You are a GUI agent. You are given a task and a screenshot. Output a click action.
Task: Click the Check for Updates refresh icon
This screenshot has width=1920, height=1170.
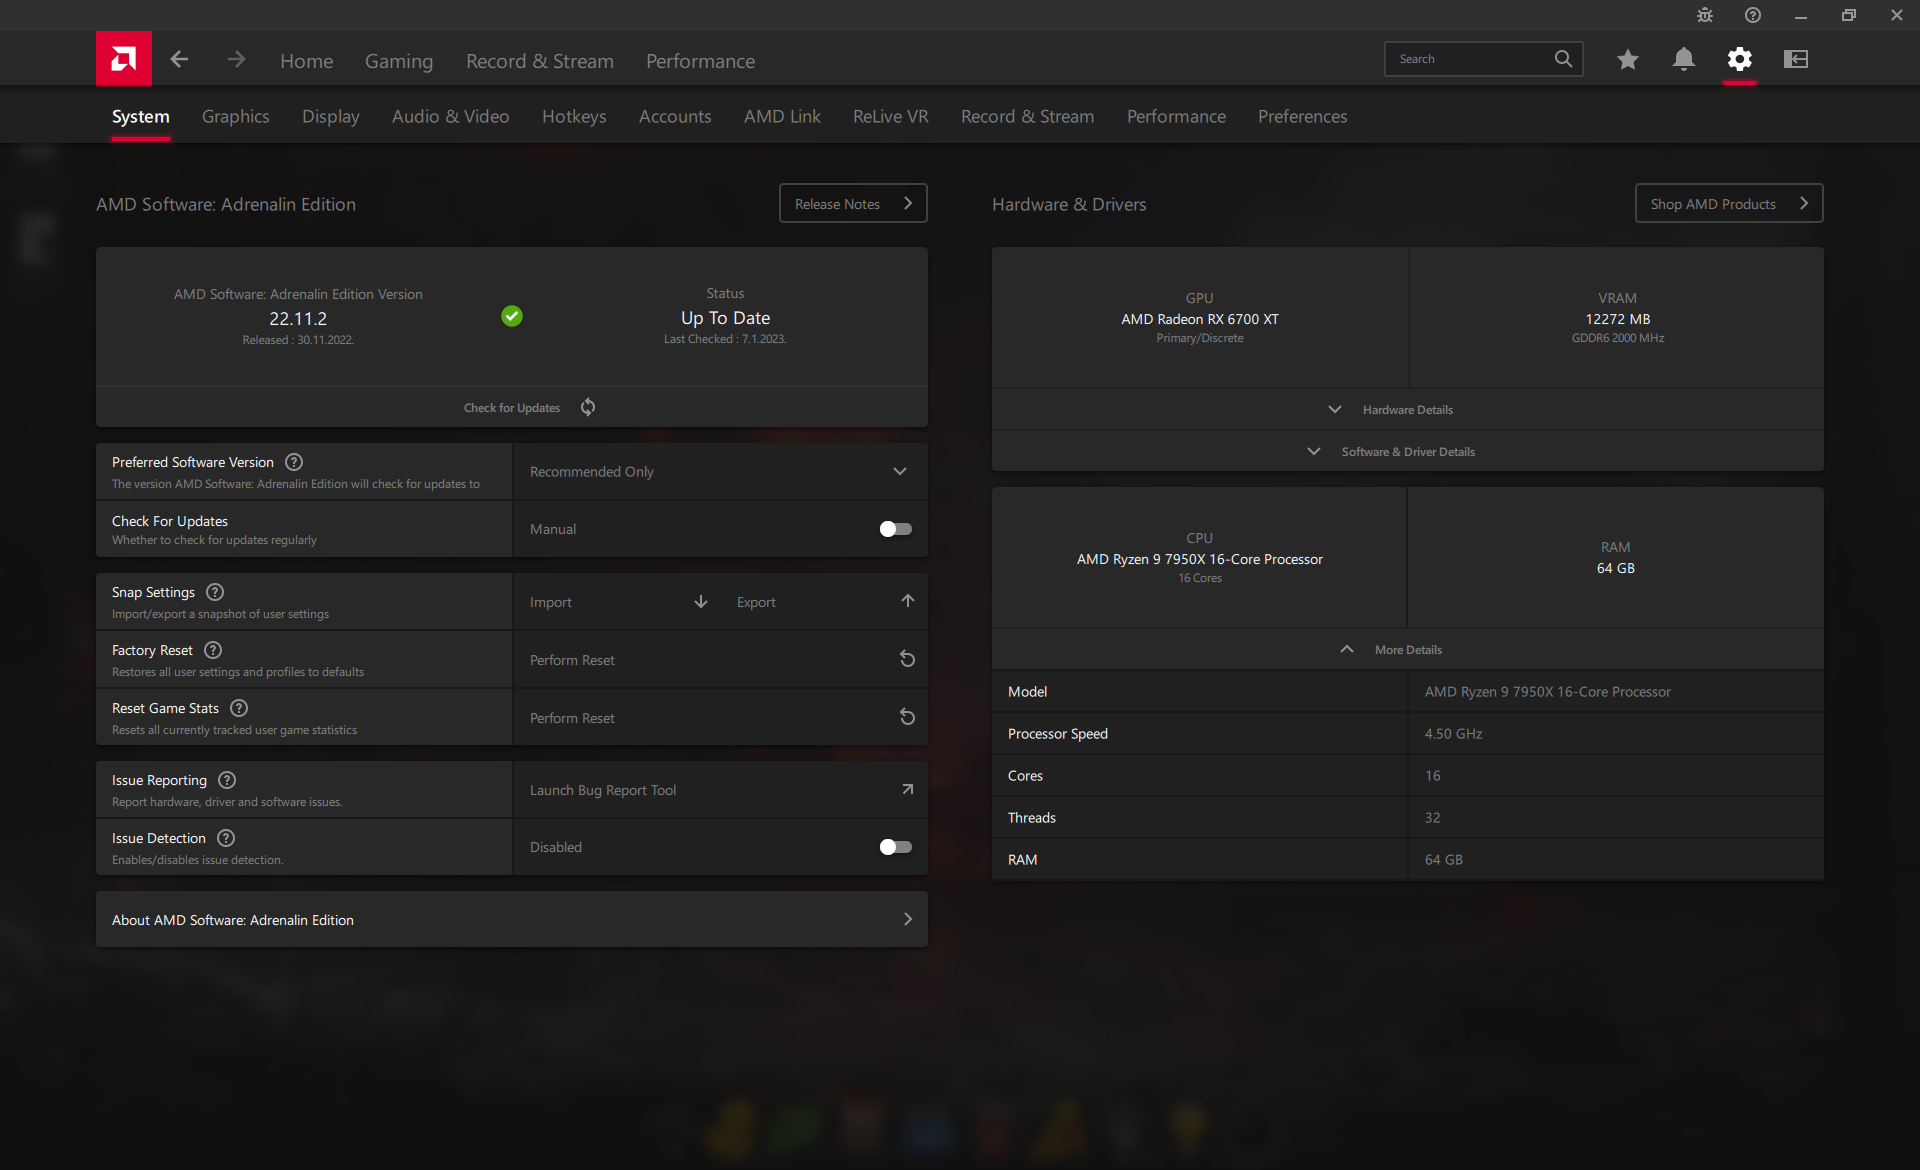[x=588, y=407]
